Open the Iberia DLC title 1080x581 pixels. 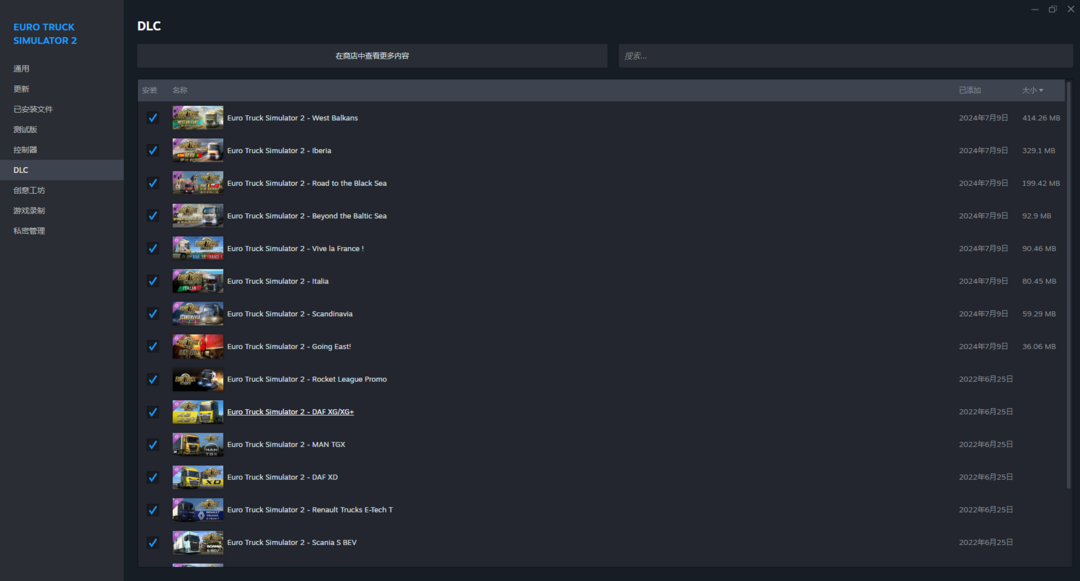(x=279, y=150)
